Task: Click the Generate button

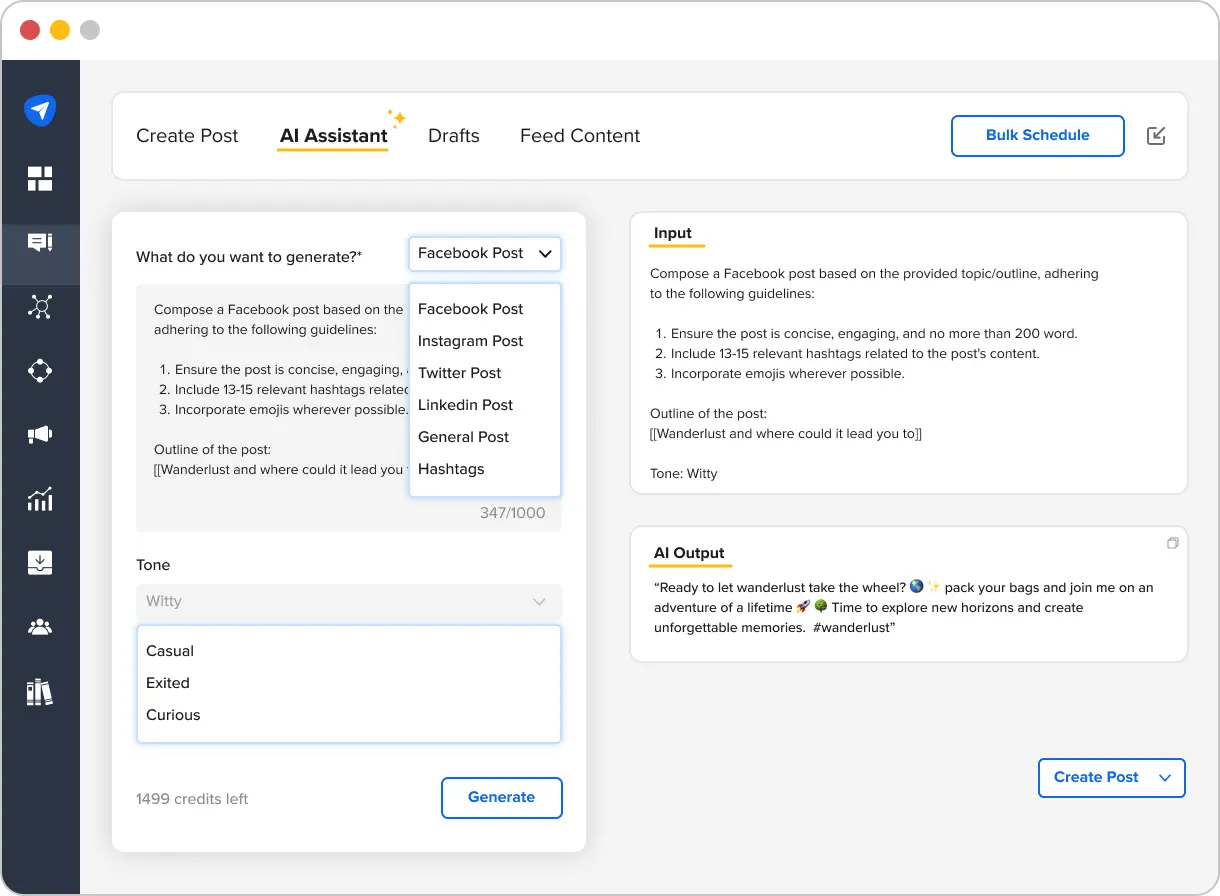Action: pyautogui.click(x=501, y=797)
